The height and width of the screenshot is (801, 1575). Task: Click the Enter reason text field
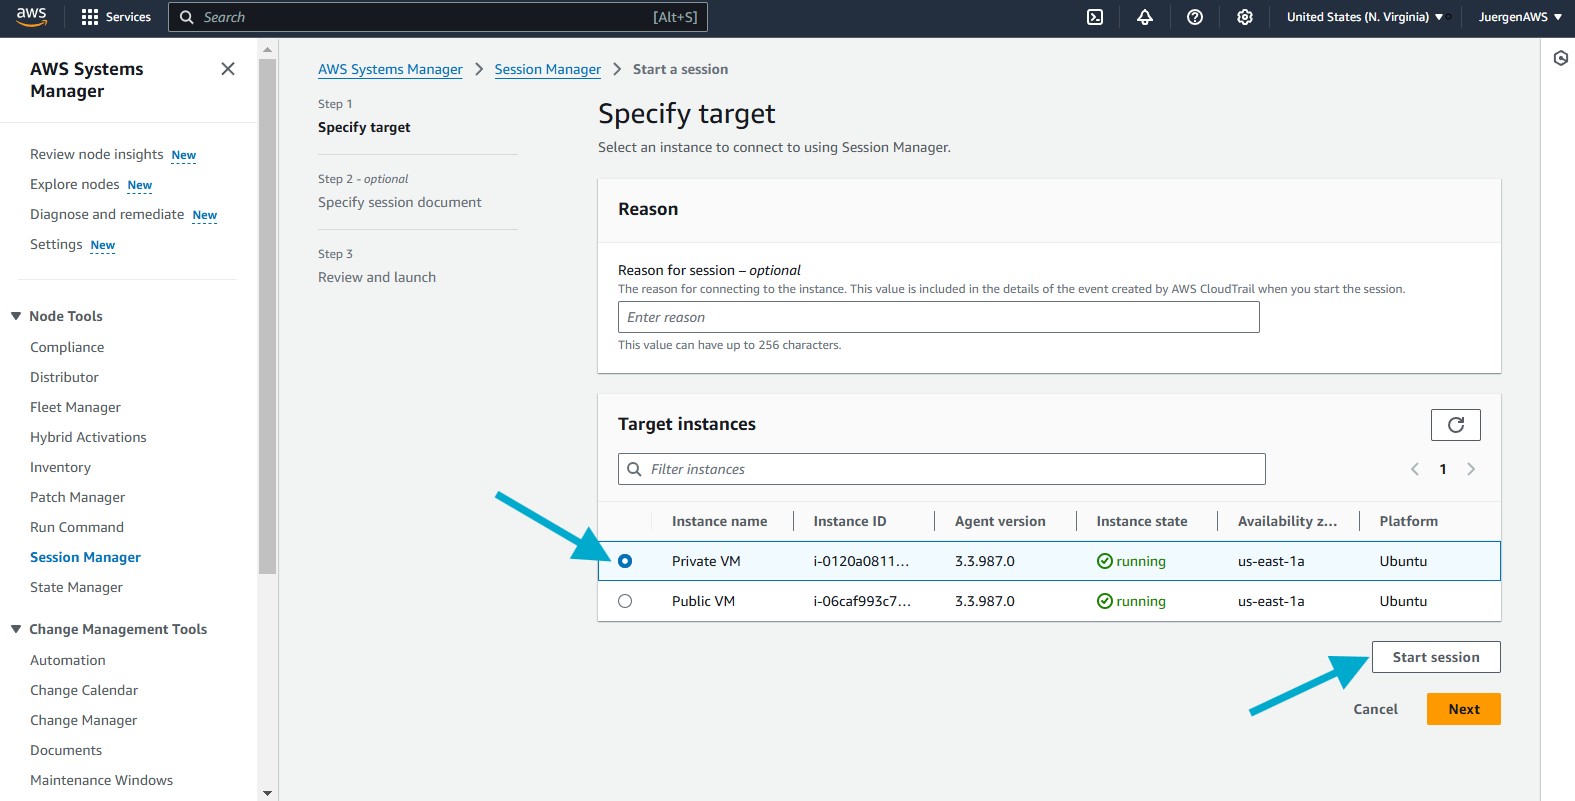click(x=938, y=317)
